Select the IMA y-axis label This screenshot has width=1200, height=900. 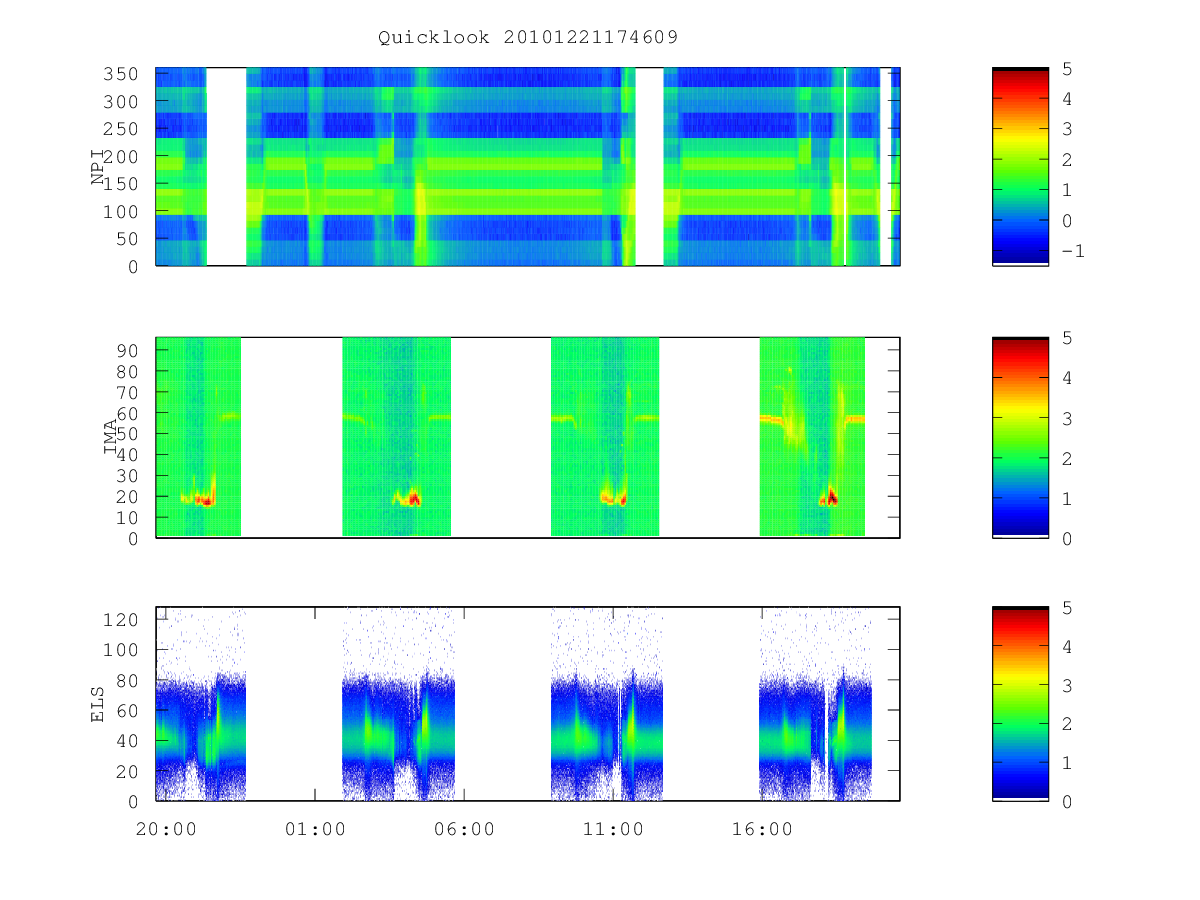click(110, 437)
